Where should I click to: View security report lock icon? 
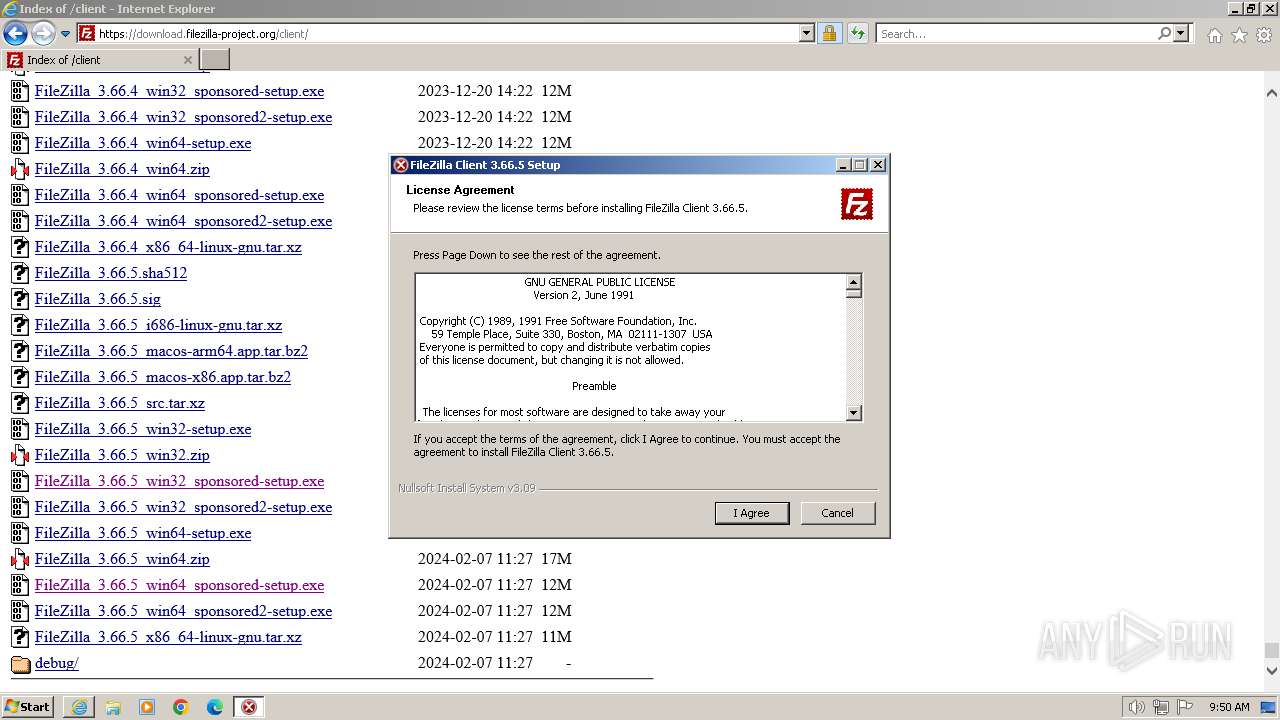[829, 33]
